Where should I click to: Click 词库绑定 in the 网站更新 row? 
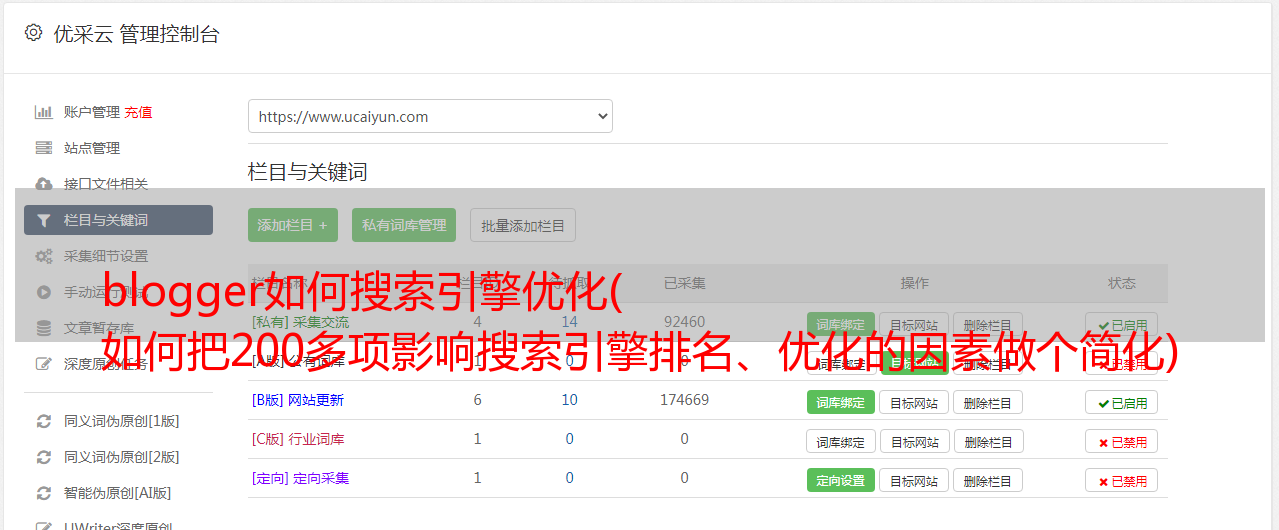tap(840, 402)
